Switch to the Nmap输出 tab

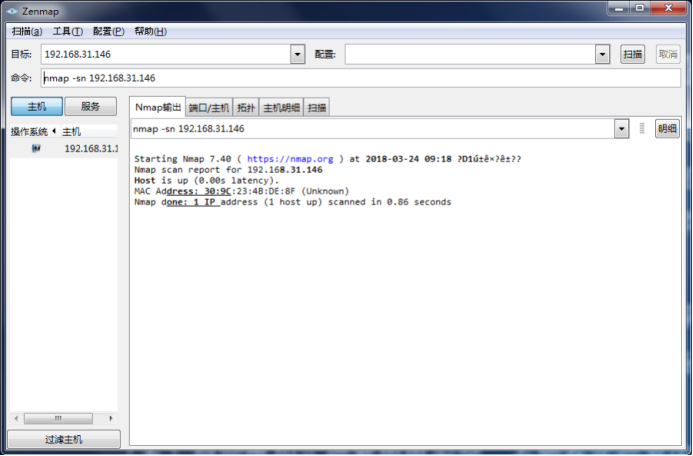point(158,107)
